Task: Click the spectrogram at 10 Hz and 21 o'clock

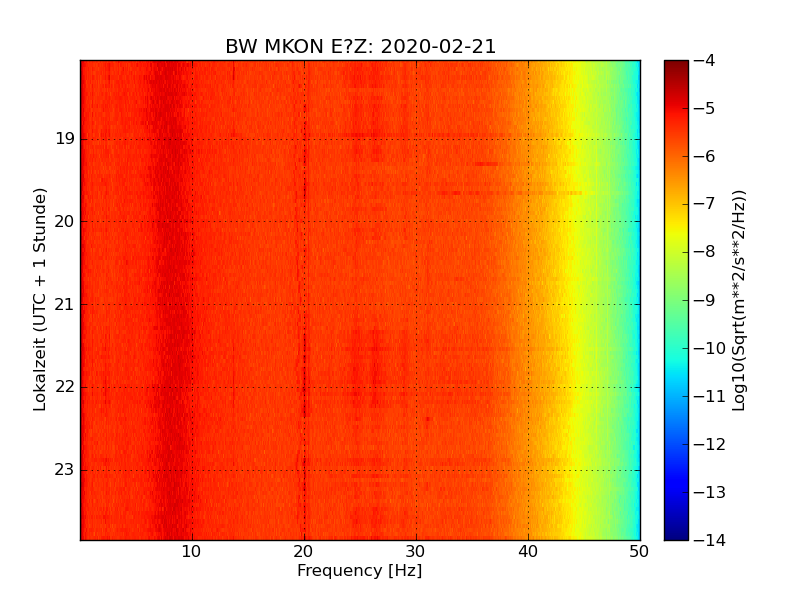Action: point(192,305)
